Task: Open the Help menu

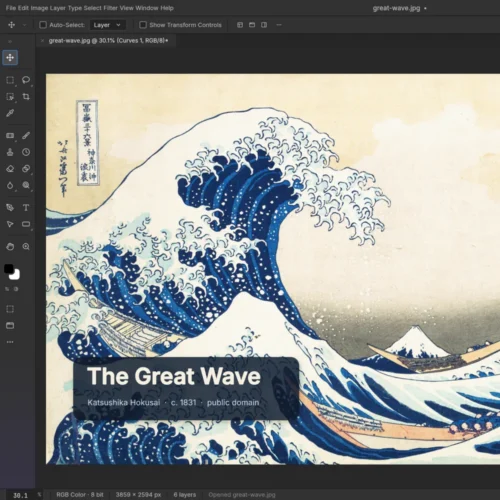Action: (167, 8)
